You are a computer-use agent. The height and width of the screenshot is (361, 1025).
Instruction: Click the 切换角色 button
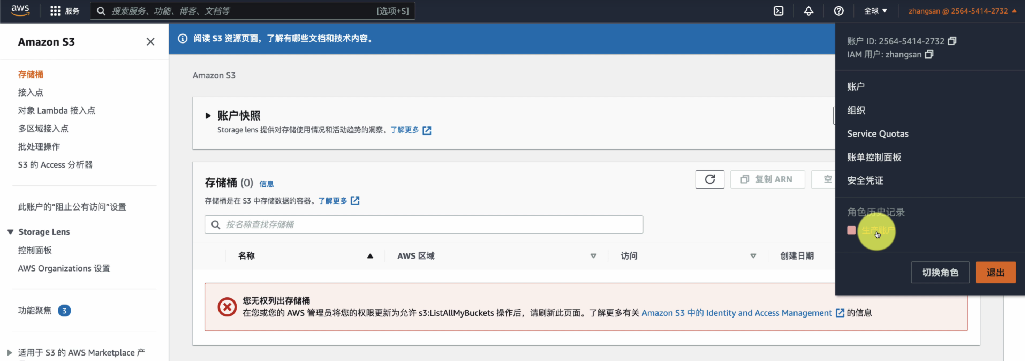click(940, 273)
